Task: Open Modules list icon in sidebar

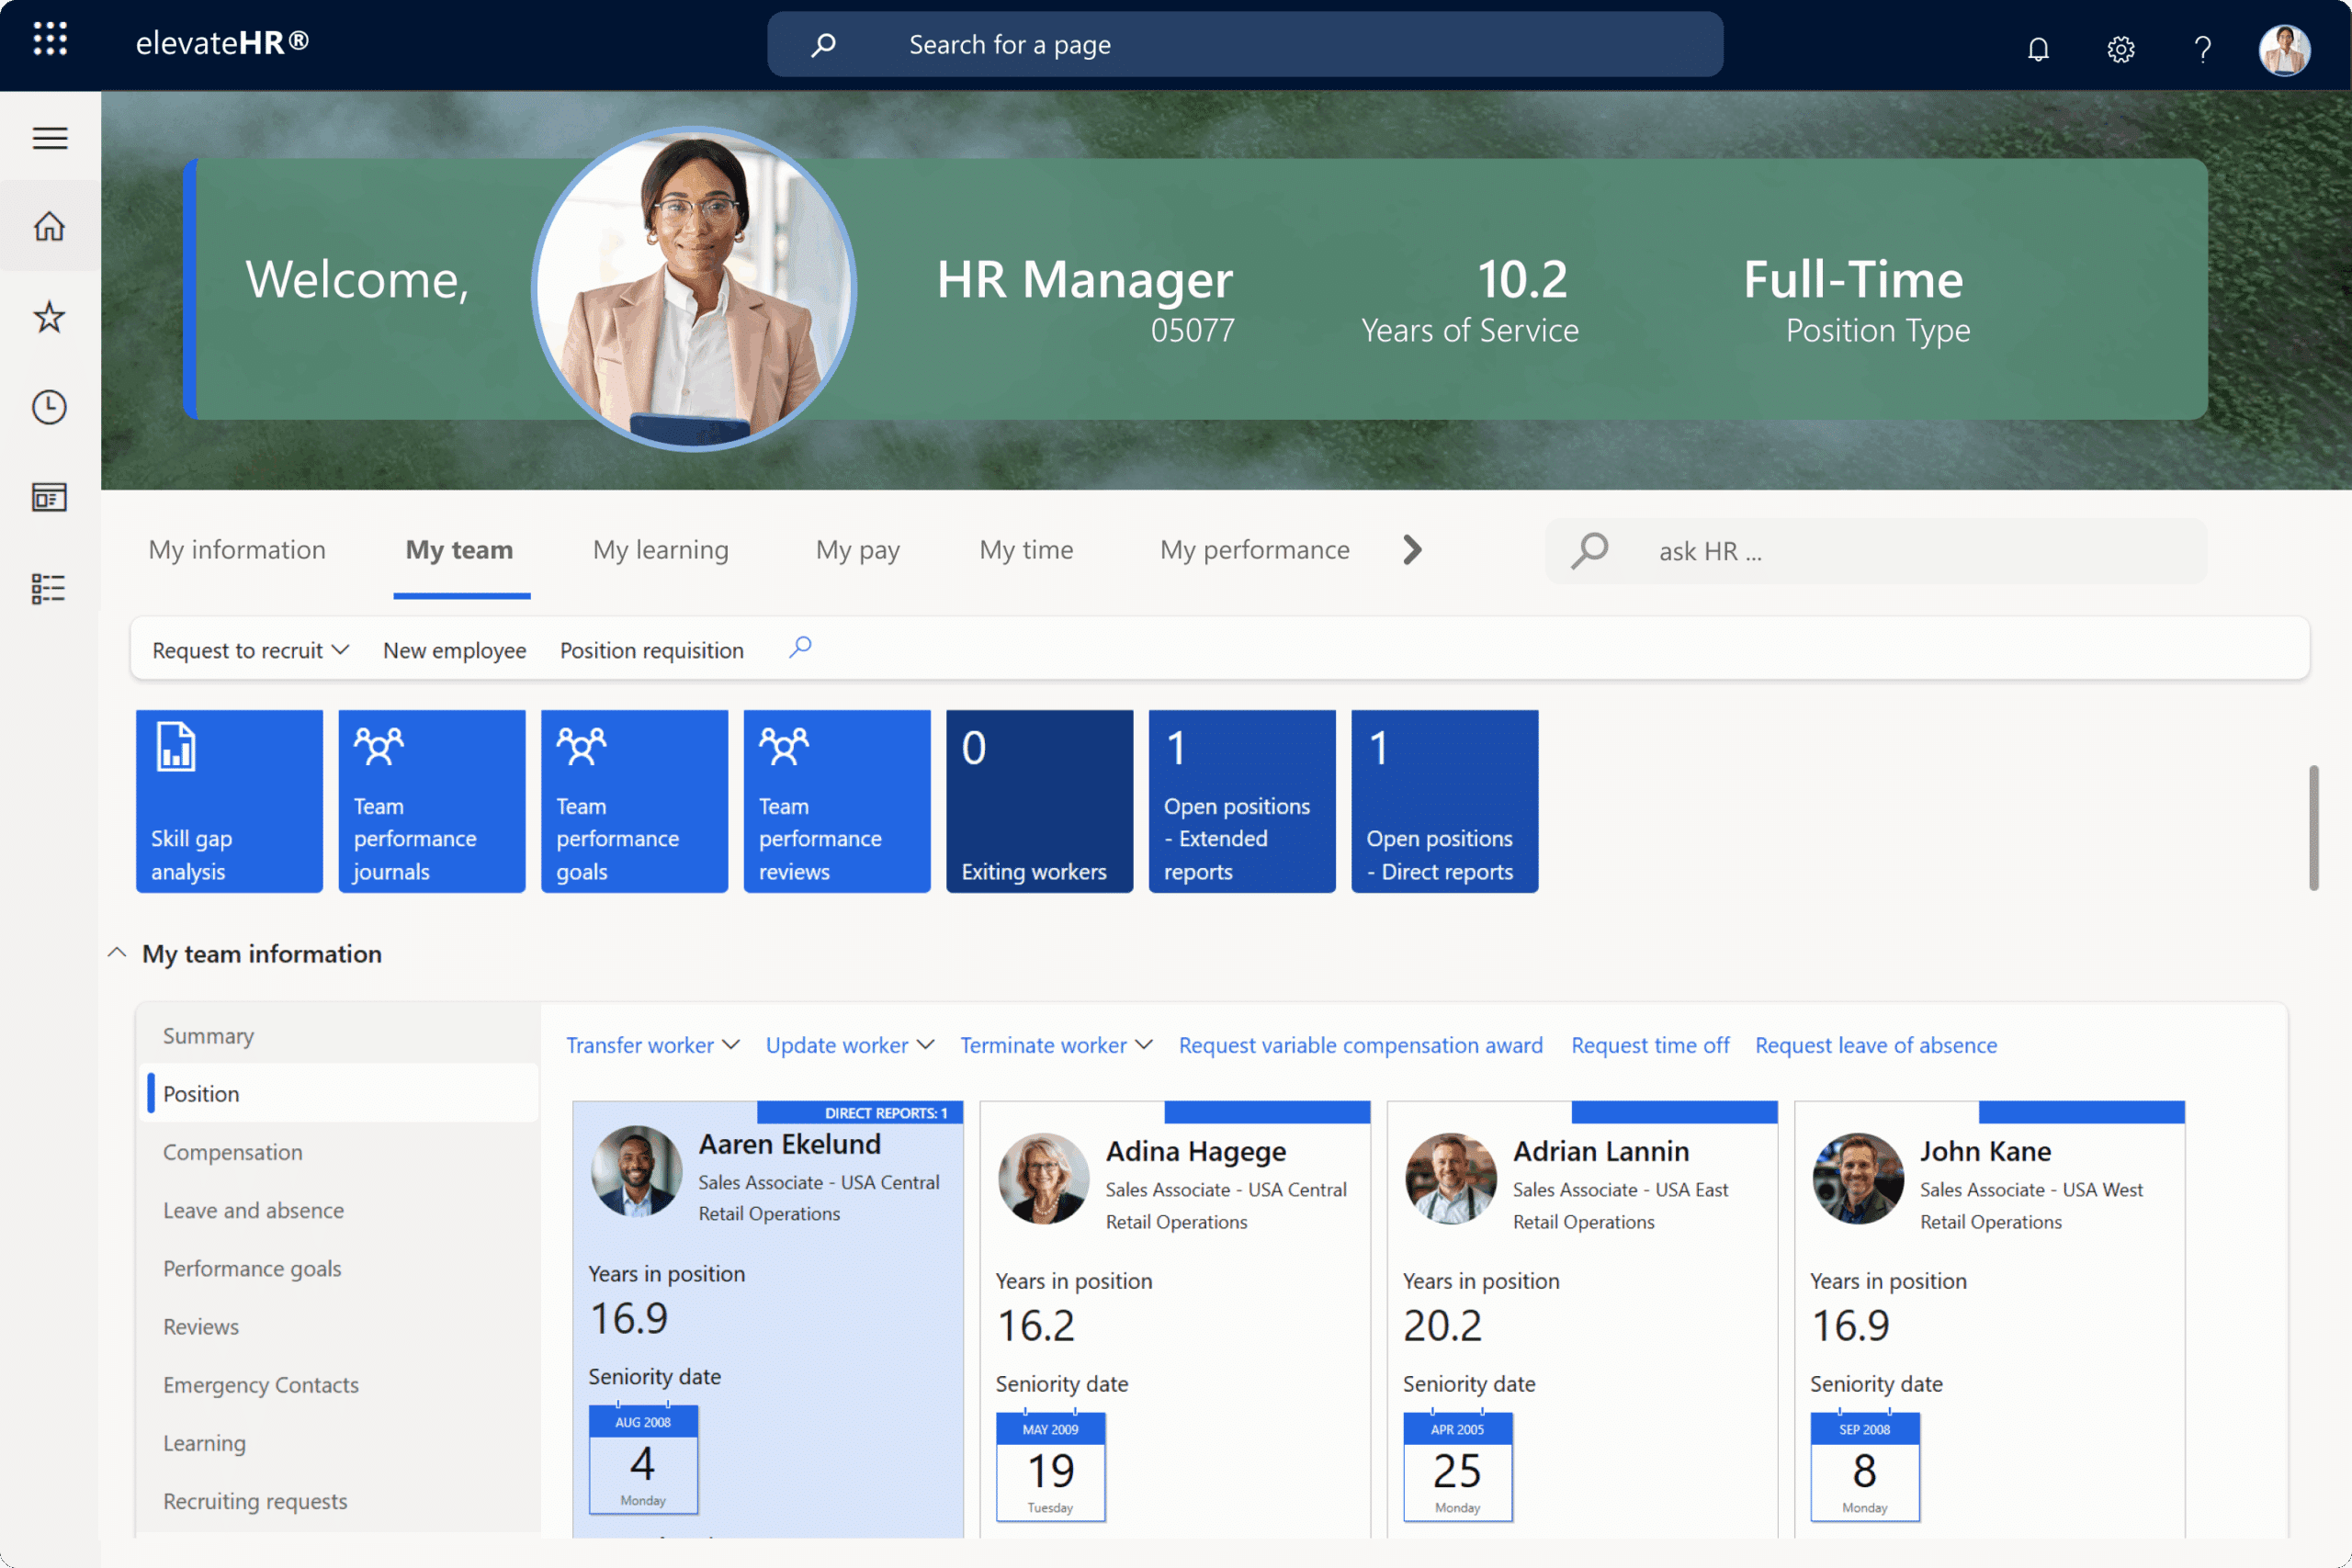Action: pyautogui.click(x=49, y=588)
